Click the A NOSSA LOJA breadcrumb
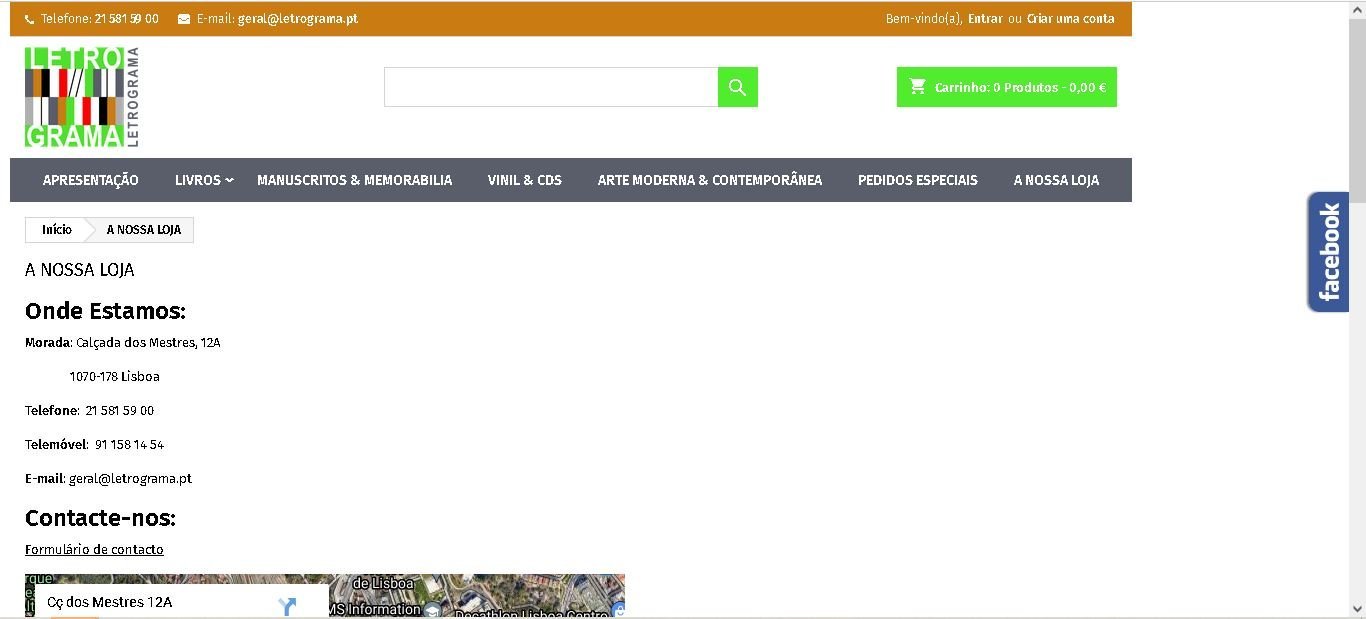 [x=144, y=230]
